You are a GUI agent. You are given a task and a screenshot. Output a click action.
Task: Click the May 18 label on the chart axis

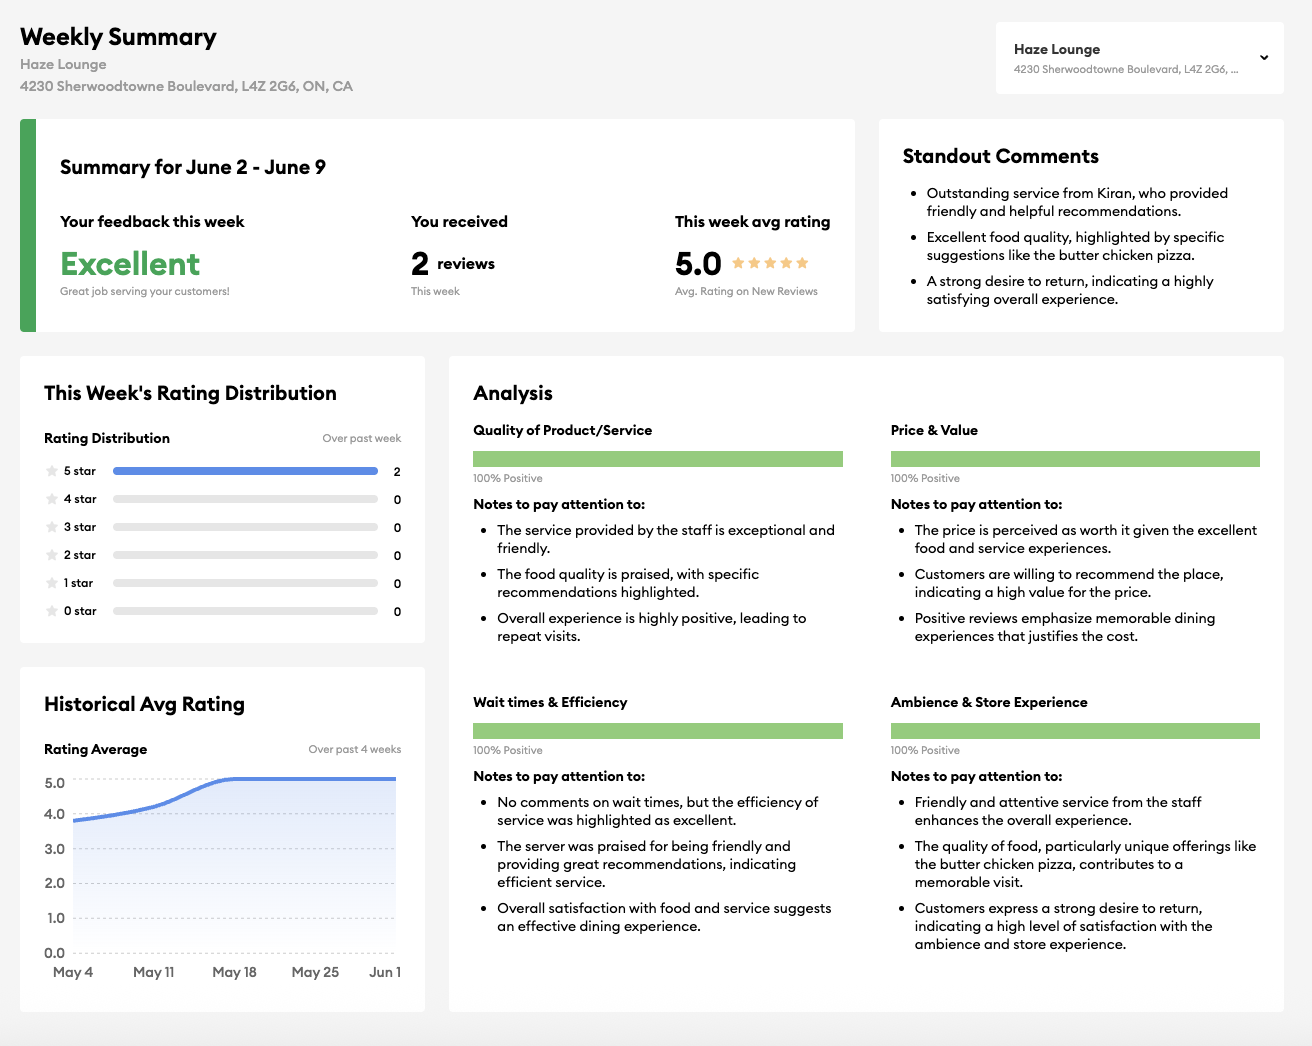234,971
